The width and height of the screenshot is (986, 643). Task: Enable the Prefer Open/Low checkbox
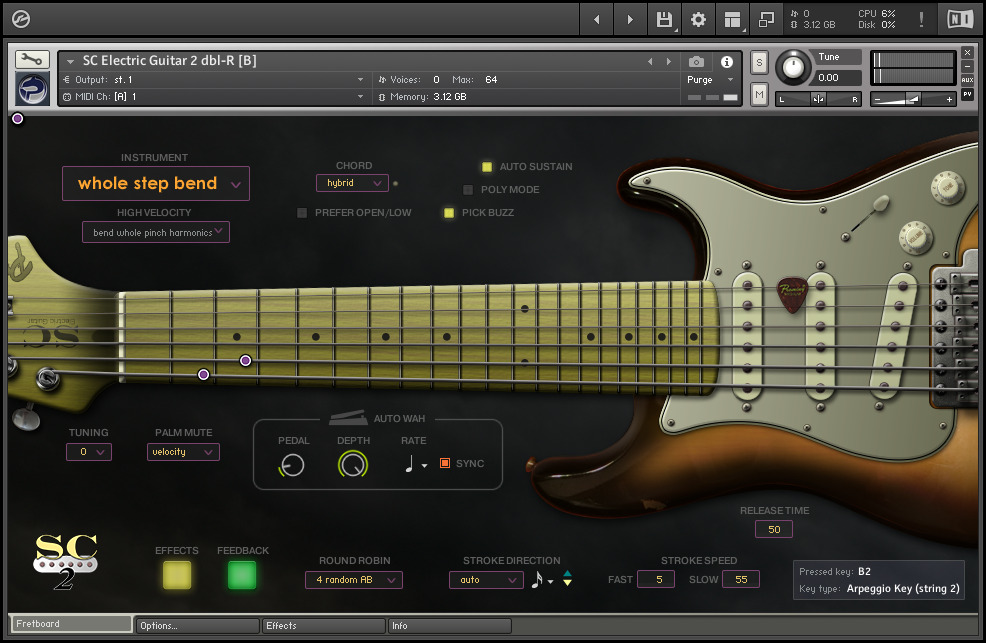pyautogui.click(x=302, y=213)
